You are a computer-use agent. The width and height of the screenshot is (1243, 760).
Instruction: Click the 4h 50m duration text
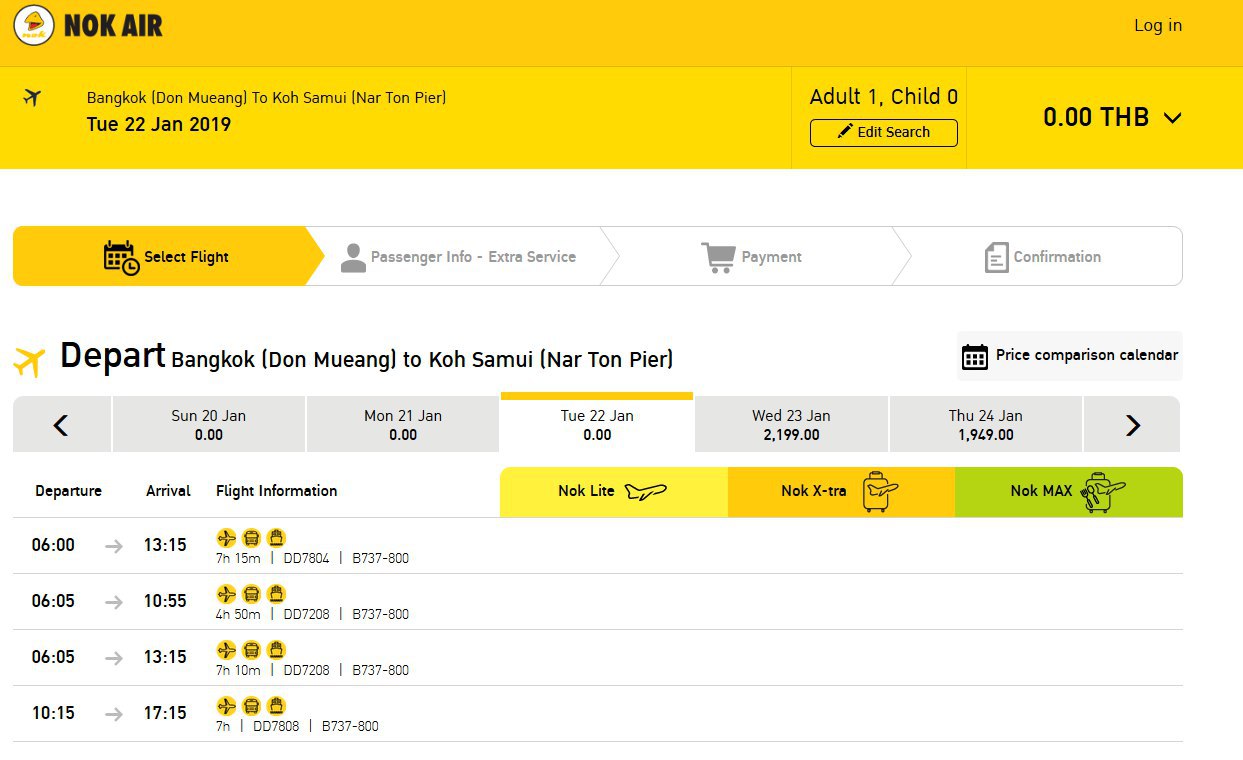click(x=238, y=614)
